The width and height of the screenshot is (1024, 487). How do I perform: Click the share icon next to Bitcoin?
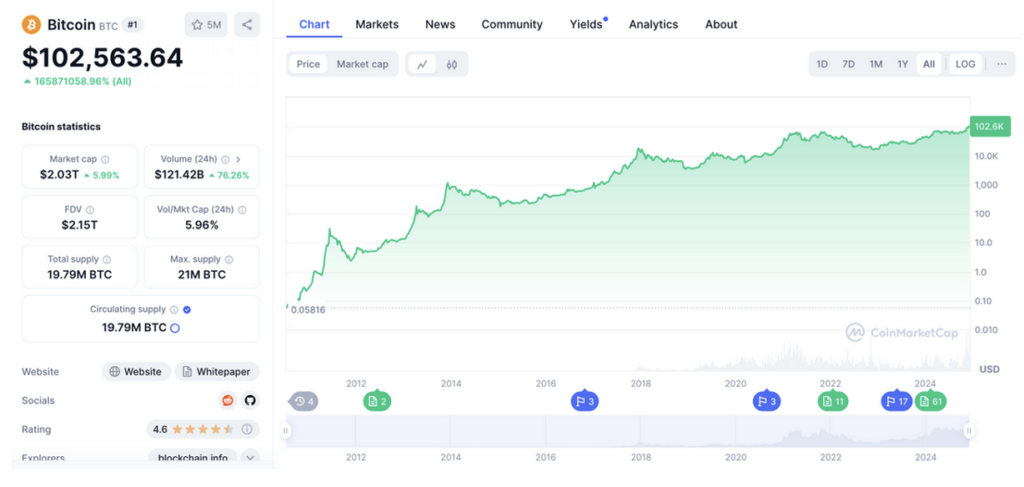tap(247, 25)
